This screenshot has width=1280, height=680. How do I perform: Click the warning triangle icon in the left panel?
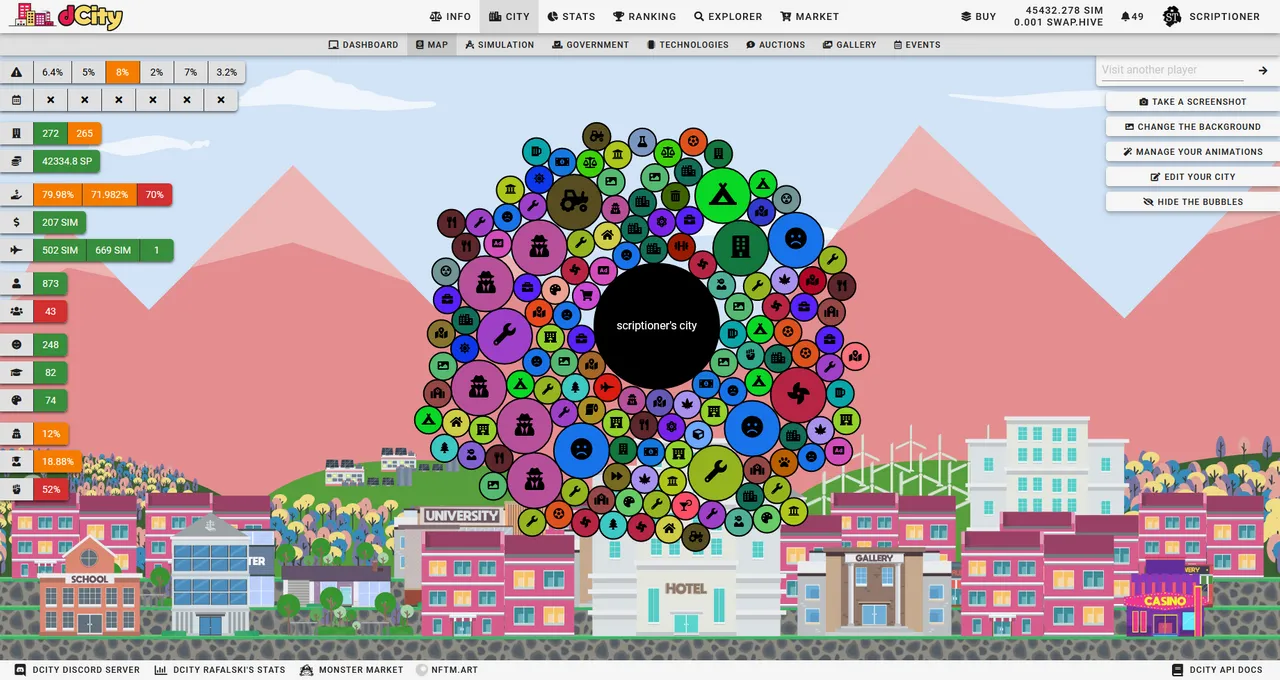(x=17, y=72)
